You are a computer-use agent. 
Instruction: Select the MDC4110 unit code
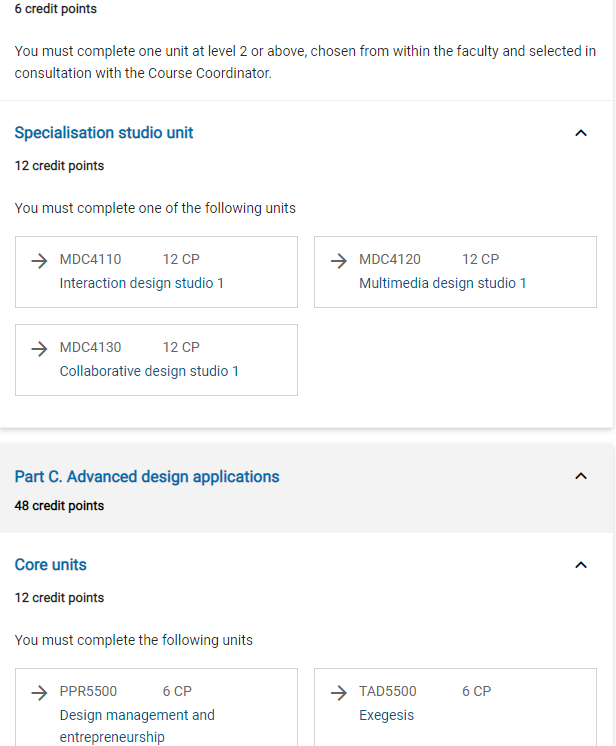(x=90, y=260)
